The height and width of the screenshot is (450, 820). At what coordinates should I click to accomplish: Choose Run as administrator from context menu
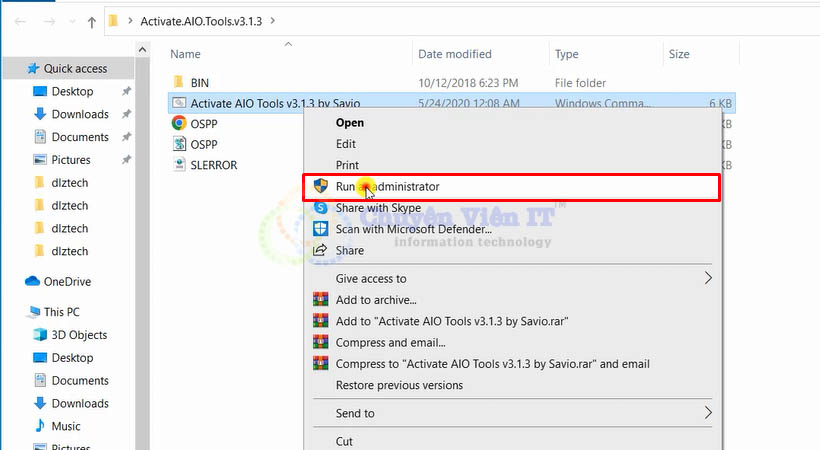coord(387,187)
